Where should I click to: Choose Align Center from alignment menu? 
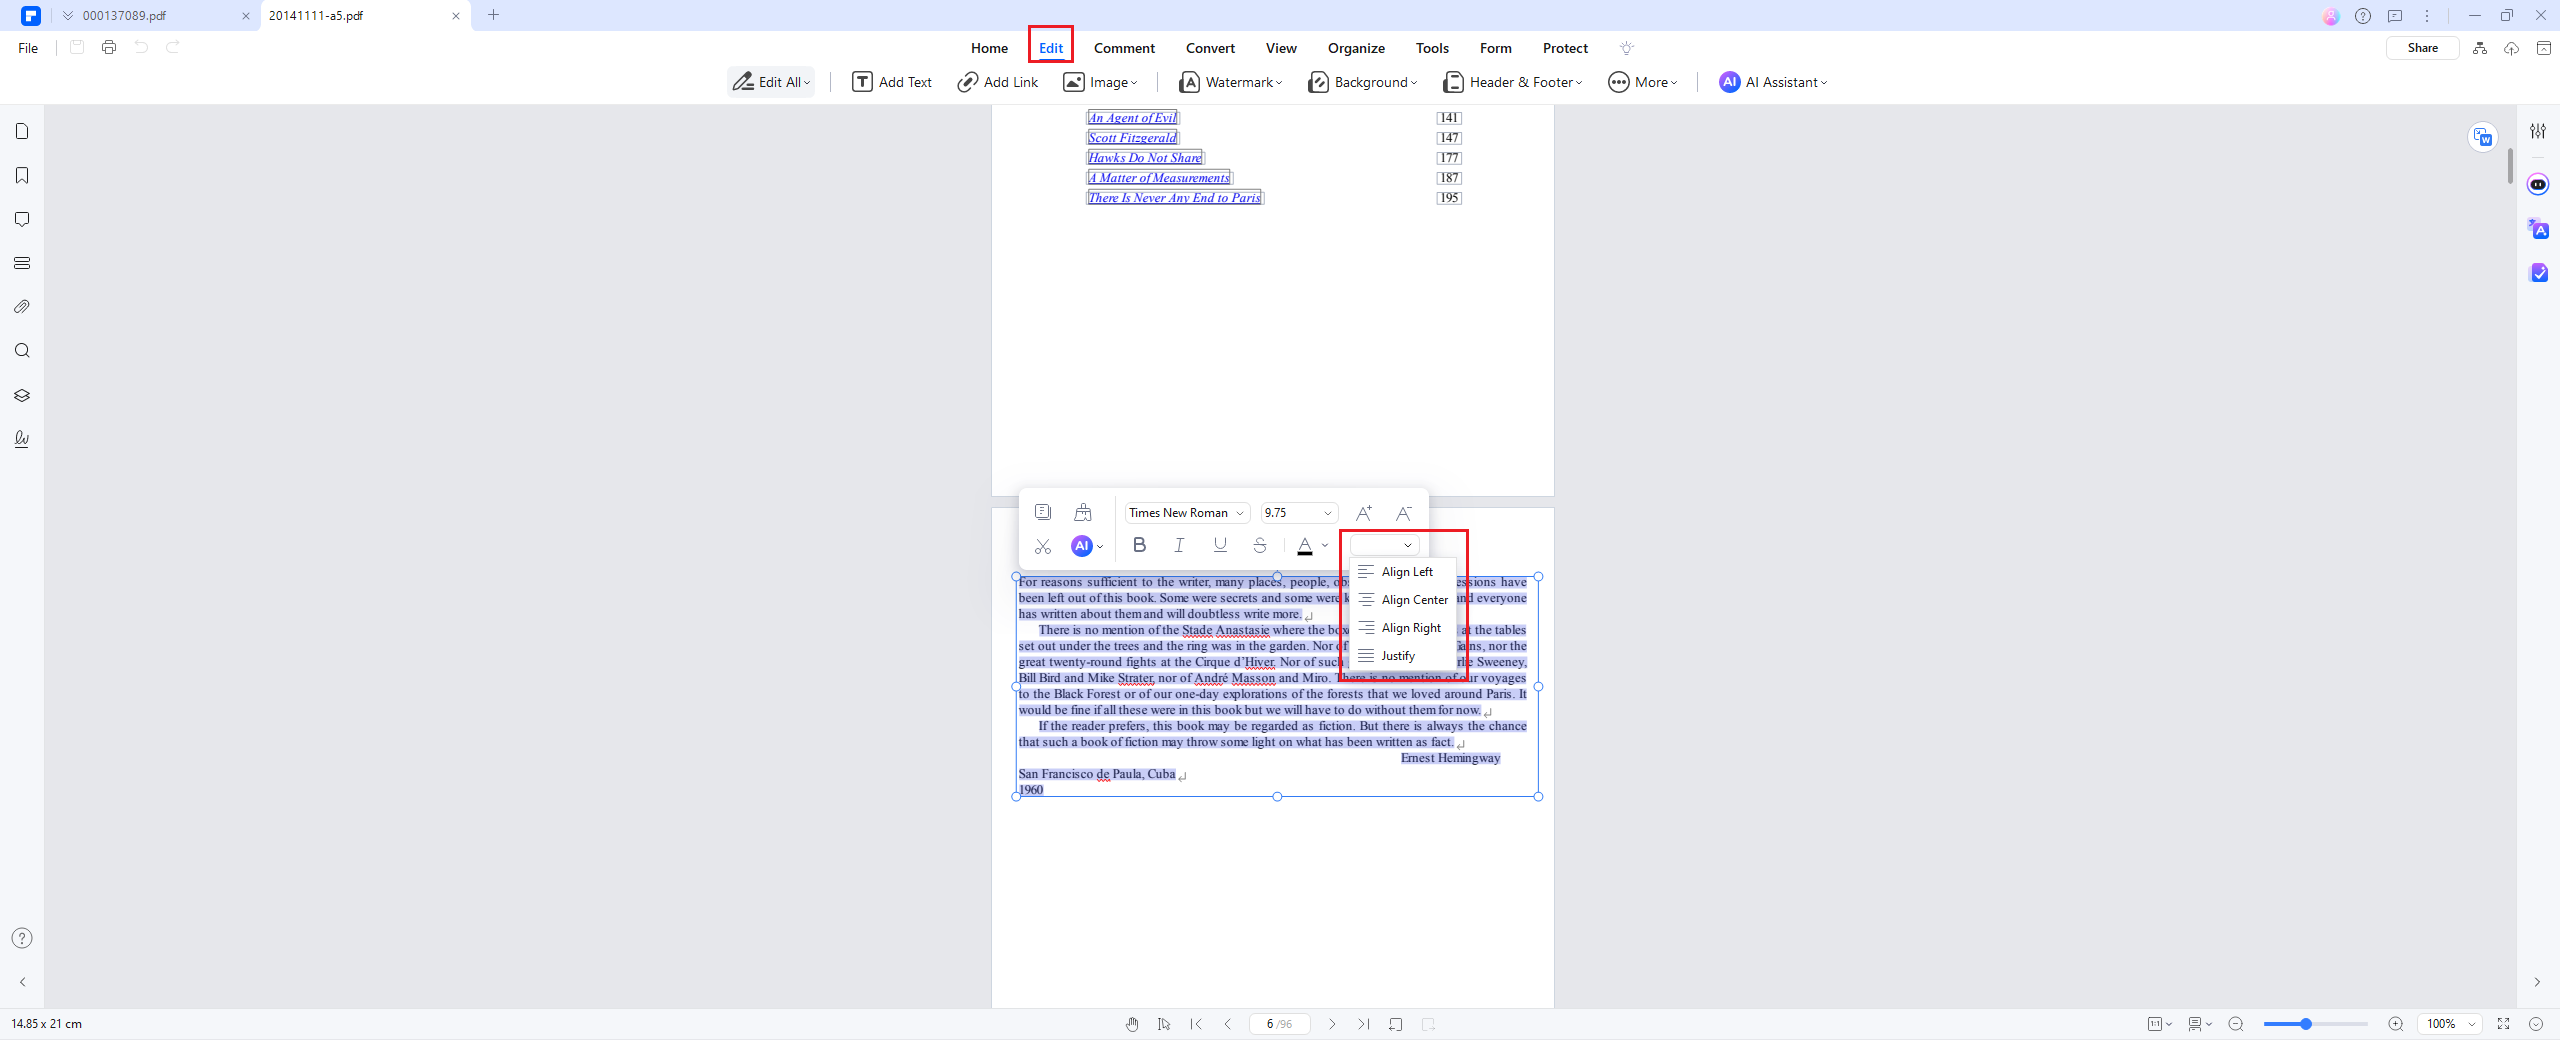coord(1404,600)
